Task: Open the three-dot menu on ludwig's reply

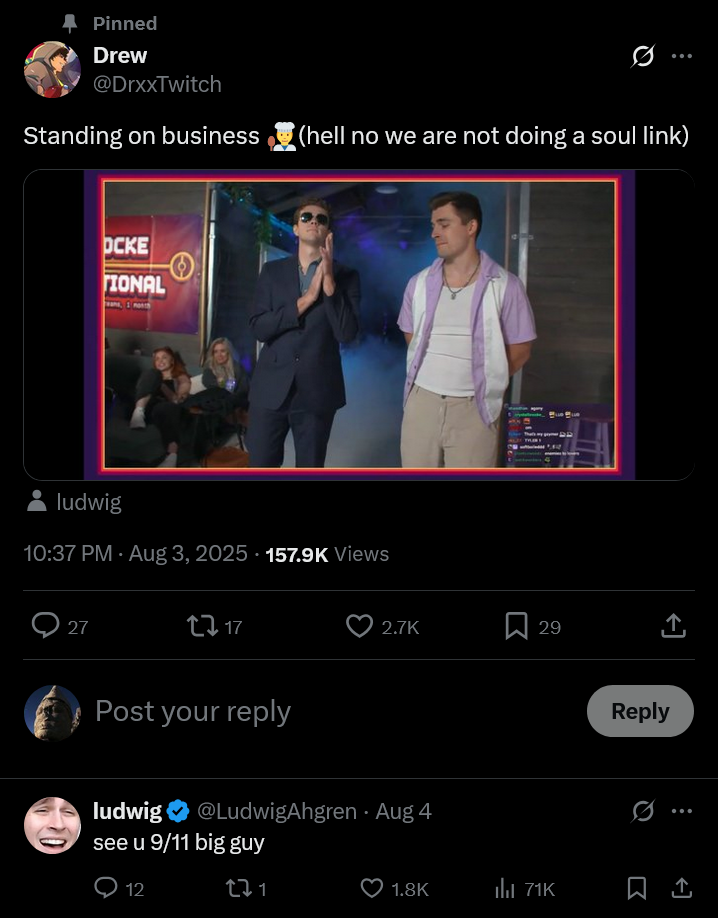Action: click(682, 810)
